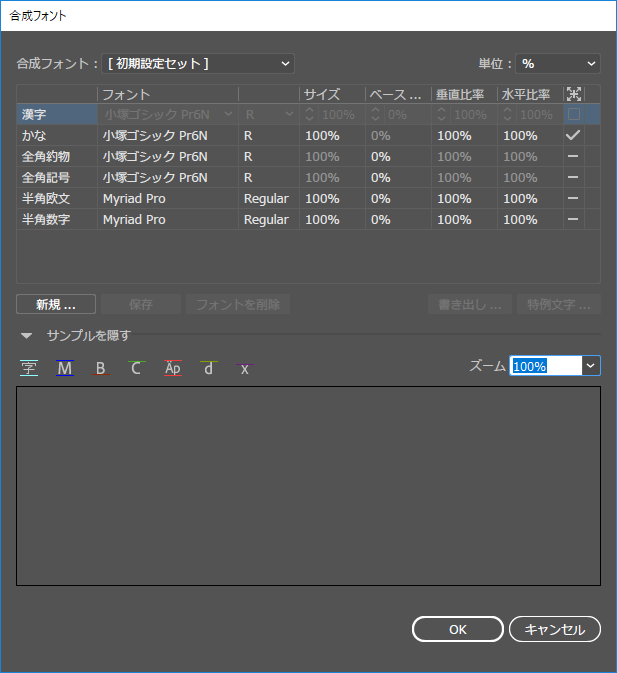Screen dimensions: 617x673
Task: Click vertical scale 100% in かな row
Action: (x=454, y=136)
